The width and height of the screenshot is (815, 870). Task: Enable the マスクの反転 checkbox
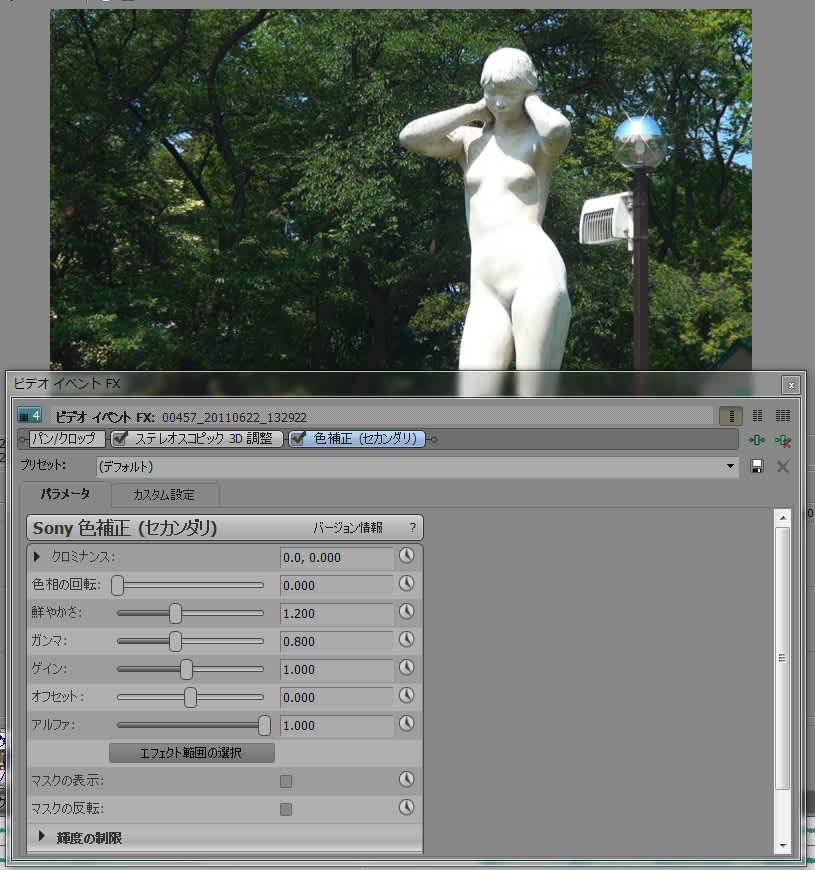tap(286, 809)
